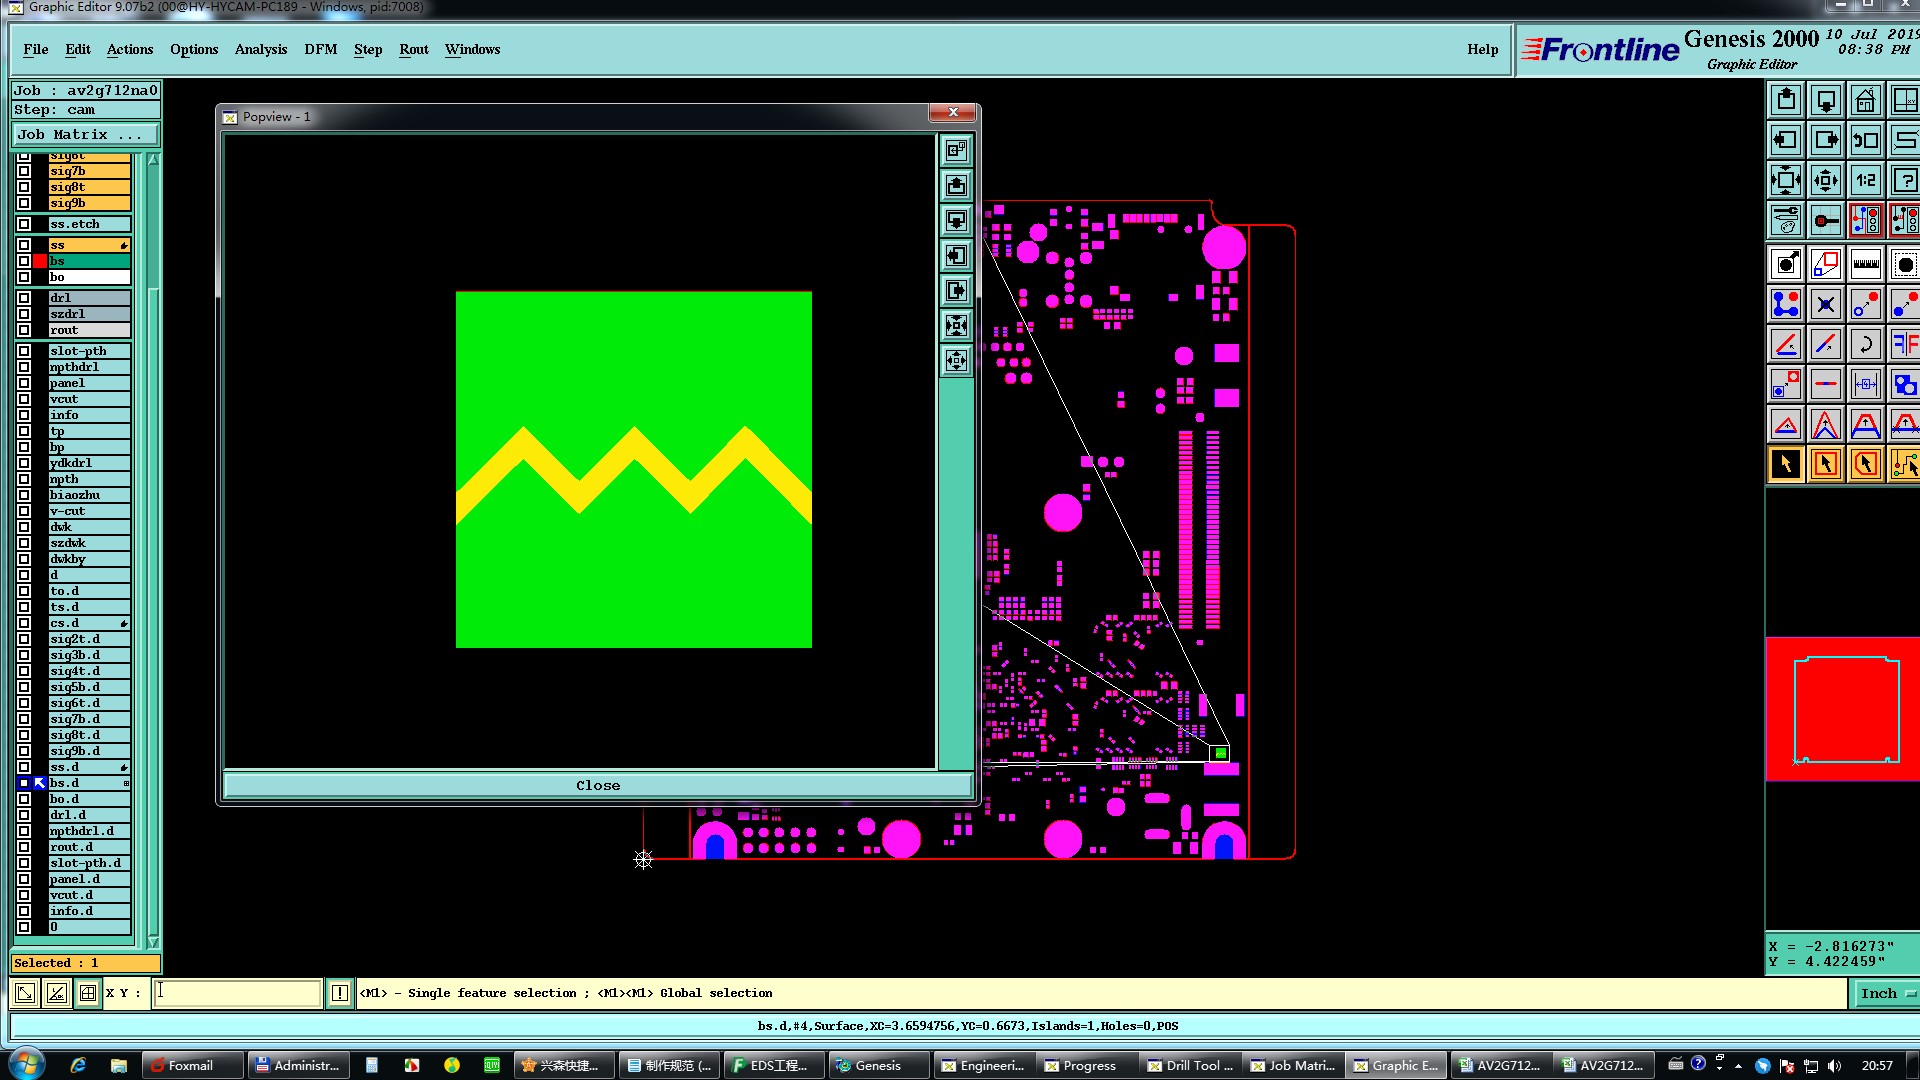Screen dimensions: 1920x1080
Task: Select the ruler measure tool
Action: pyautogui.click(x=1865, y=265)
